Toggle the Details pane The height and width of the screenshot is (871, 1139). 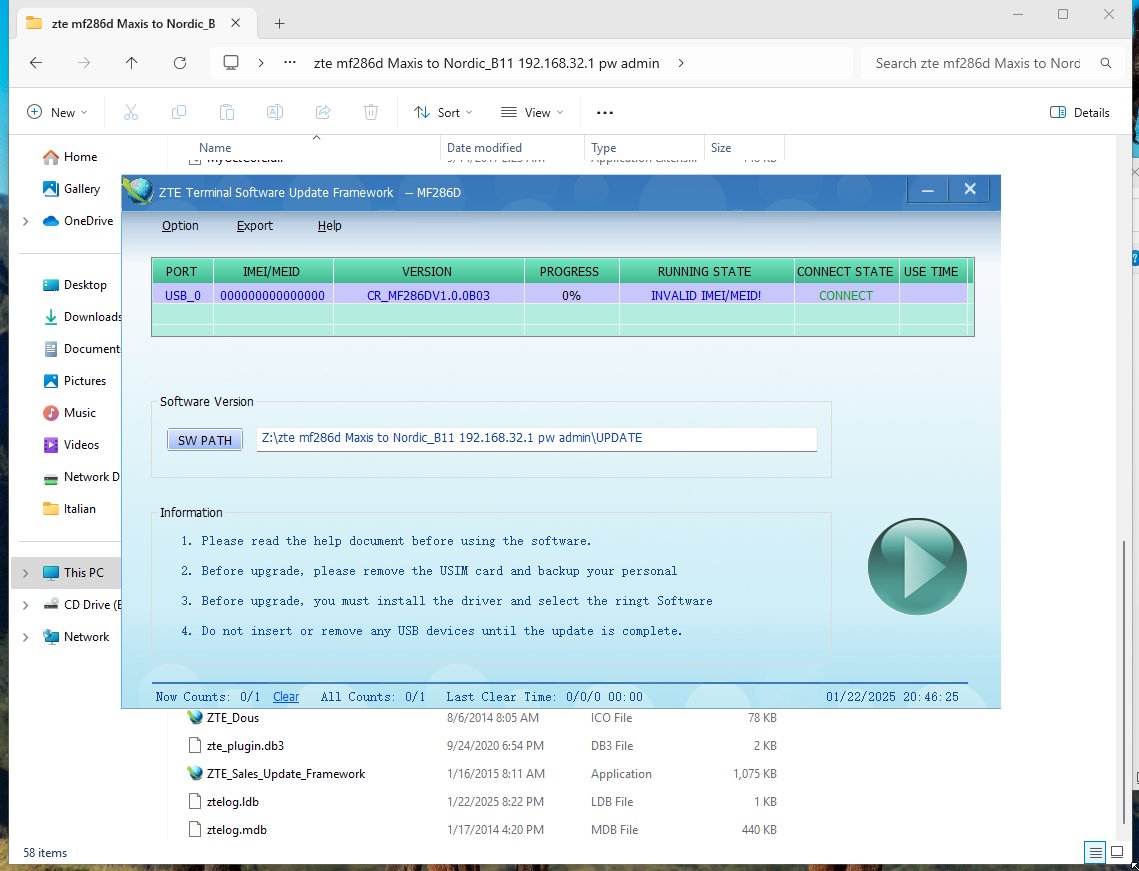pos(1080,113)
